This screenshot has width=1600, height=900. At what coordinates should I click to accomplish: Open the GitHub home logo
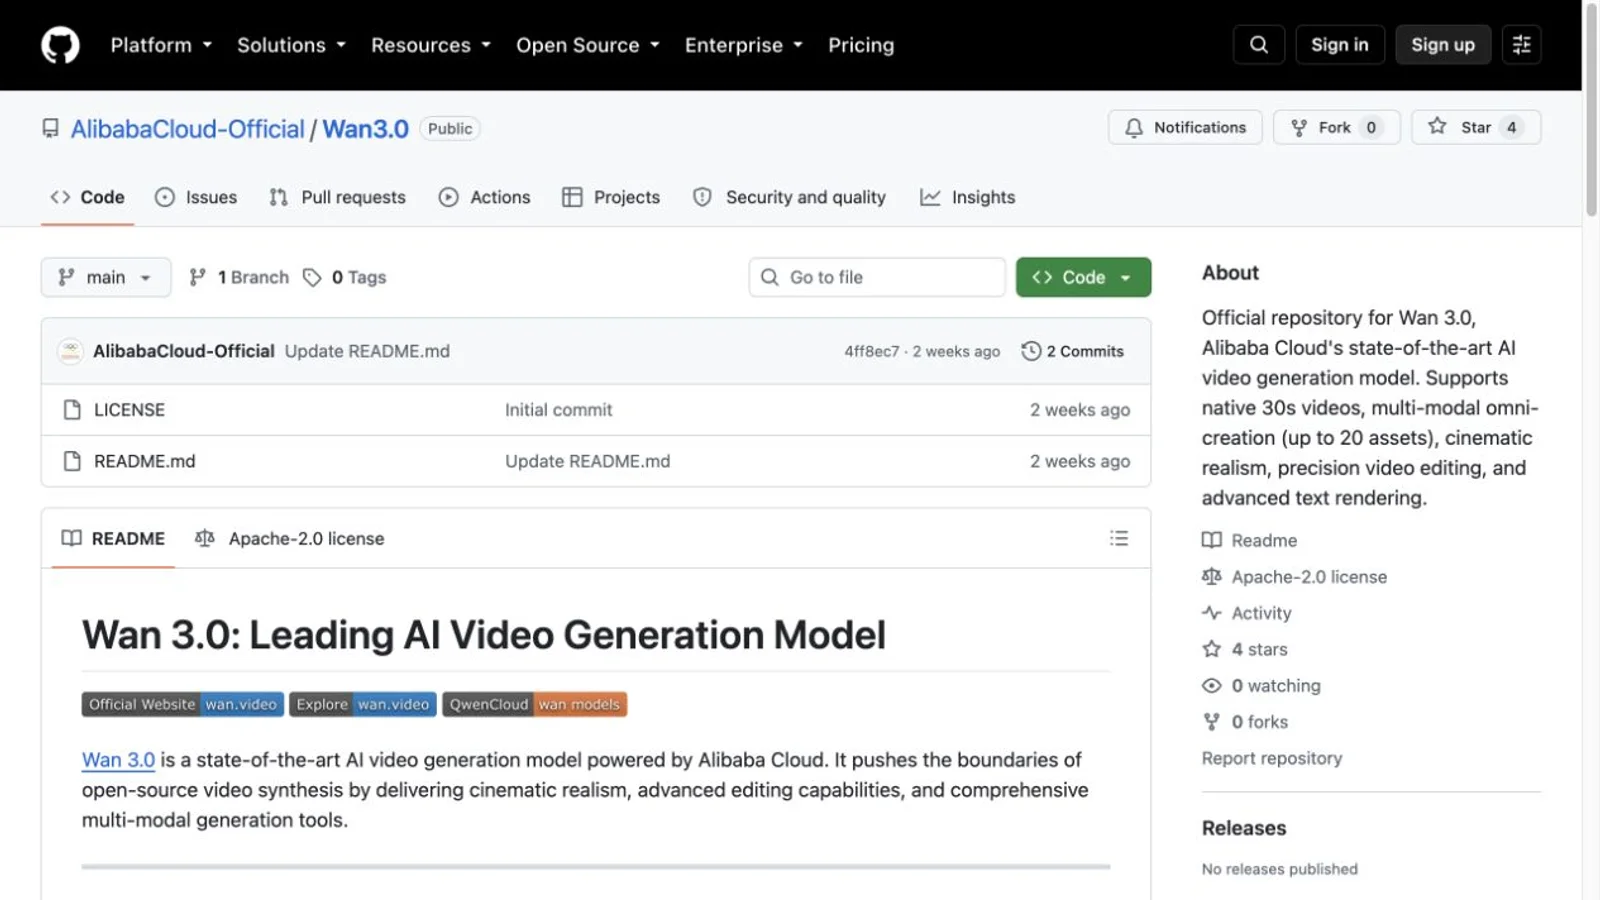(60, 45)
